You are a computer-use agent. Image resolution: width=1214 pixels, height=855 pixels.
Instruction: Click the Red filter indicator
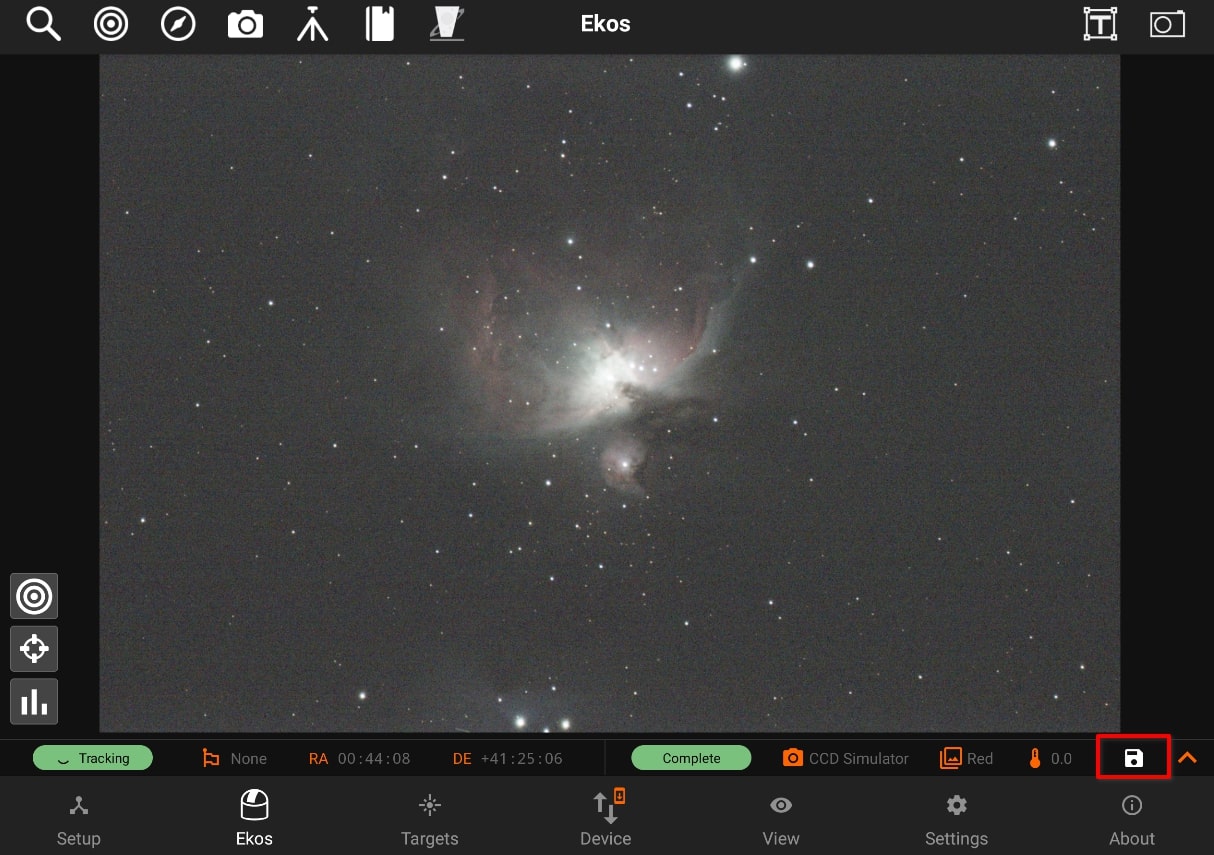(967, 758)
